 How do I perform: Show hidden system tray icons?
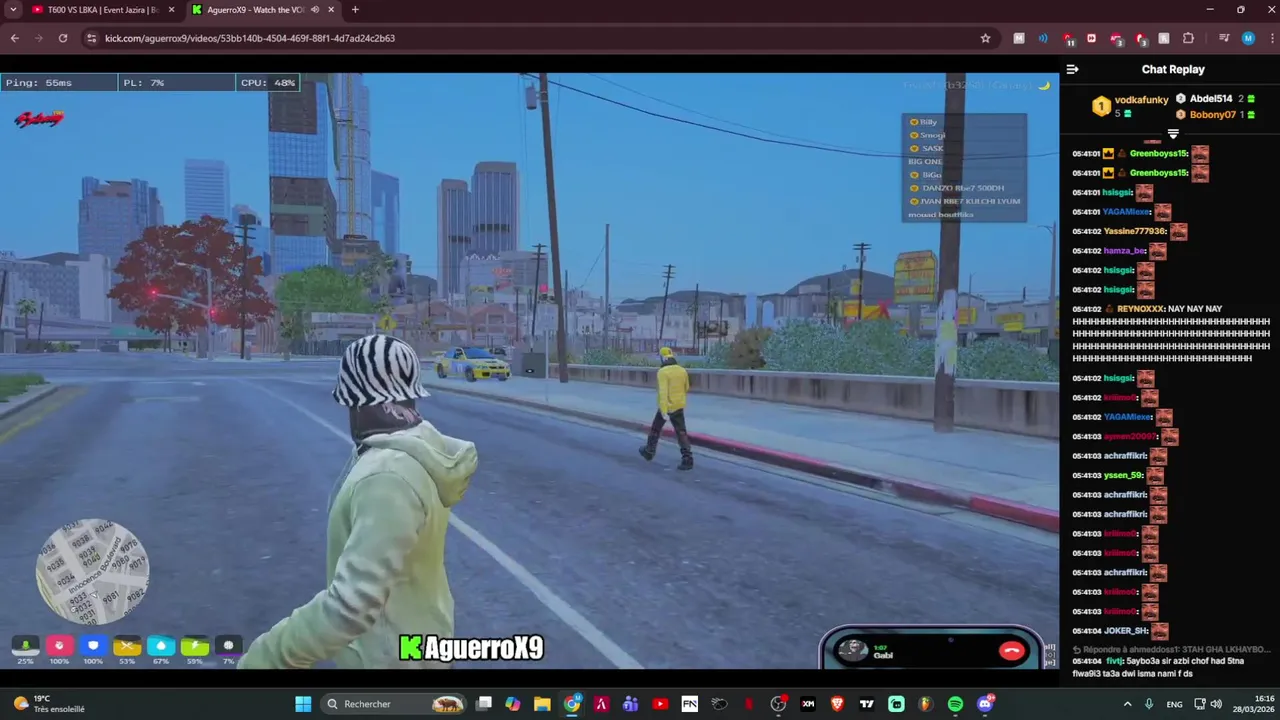[1128, 704]
